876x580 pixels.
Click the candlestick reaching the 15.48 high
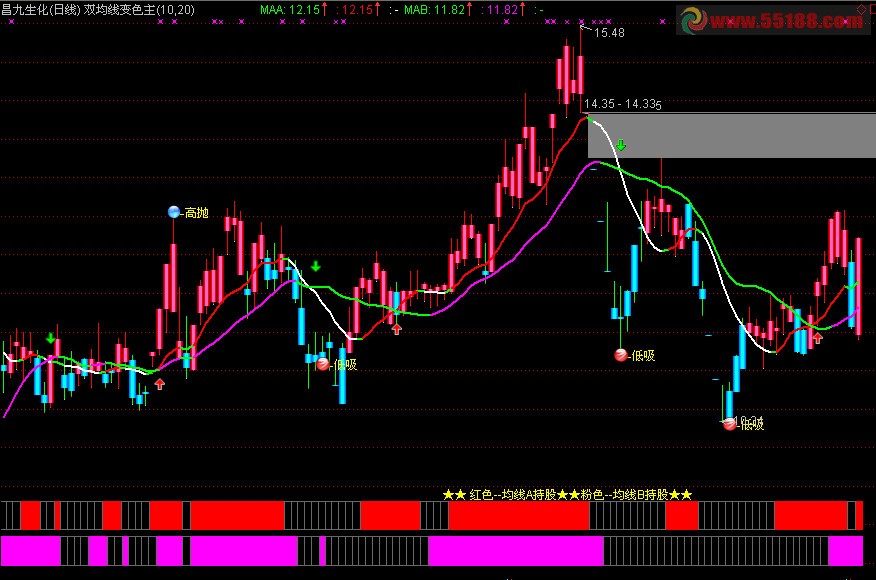tap(581, 67)
